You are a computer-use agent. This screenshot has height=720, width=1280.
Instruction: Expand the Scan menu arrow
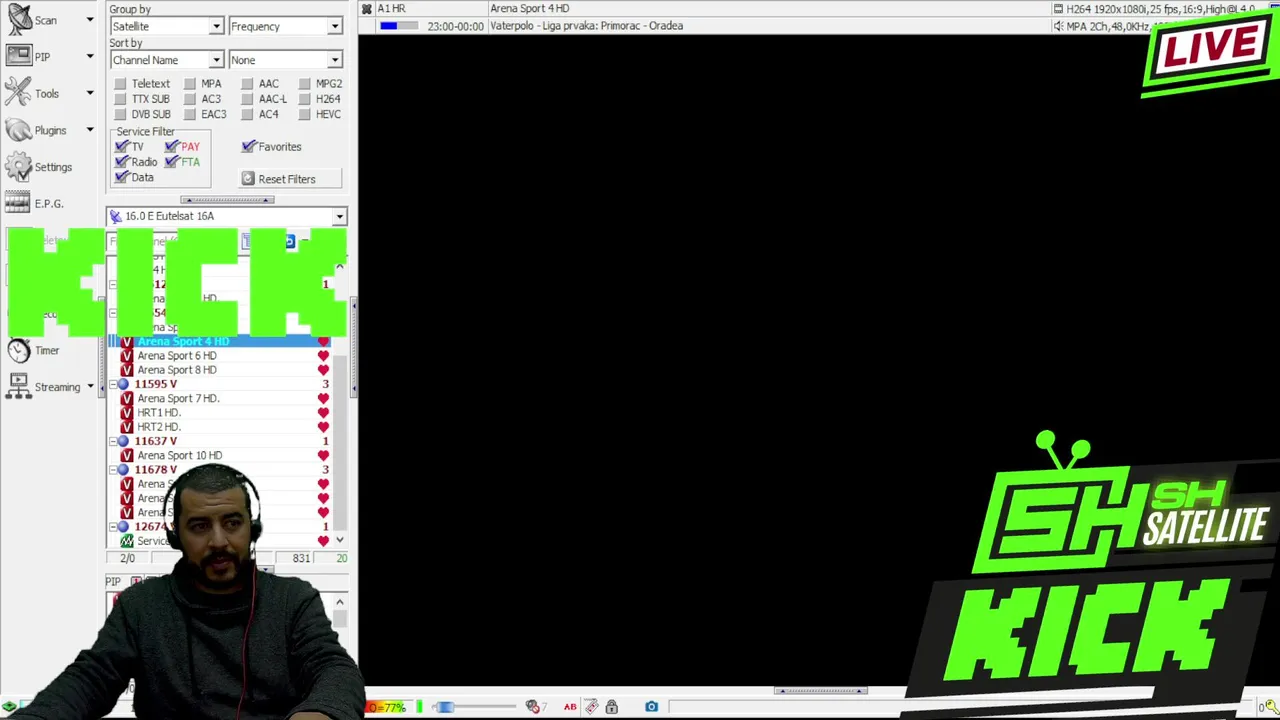tap(90, 20)
